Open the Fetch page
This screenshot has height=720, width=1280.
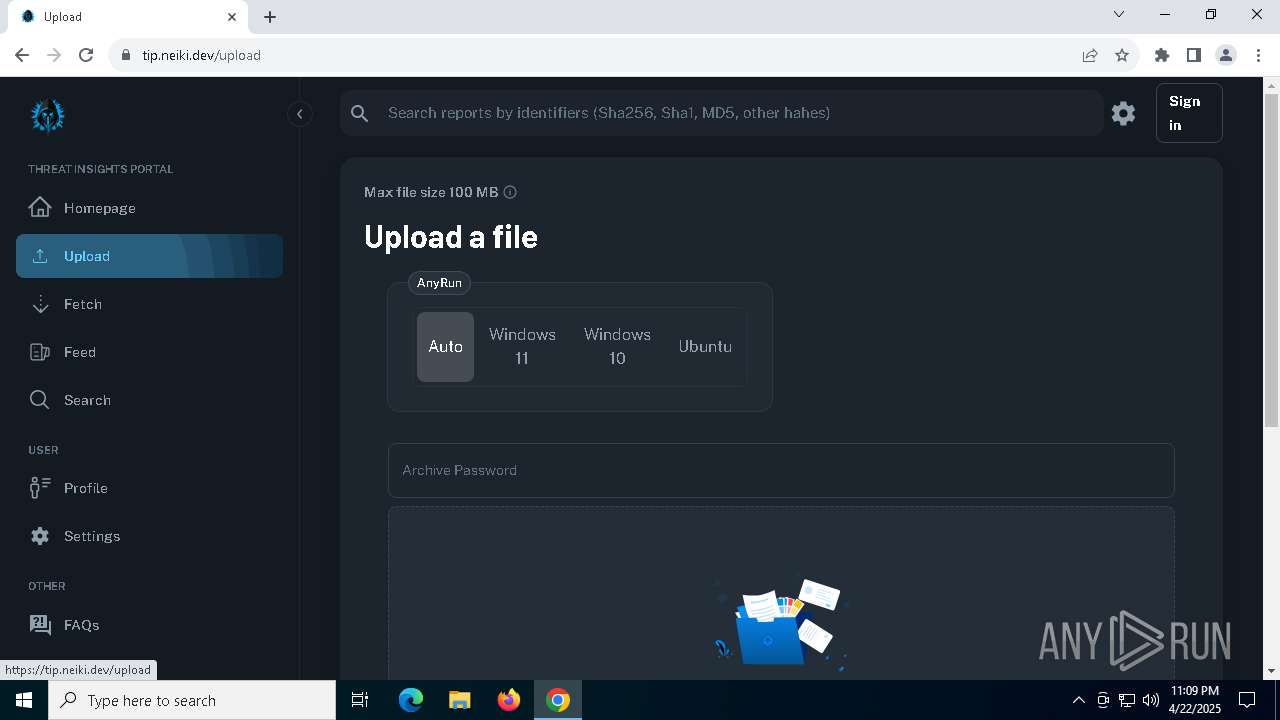tap(149, 304)
